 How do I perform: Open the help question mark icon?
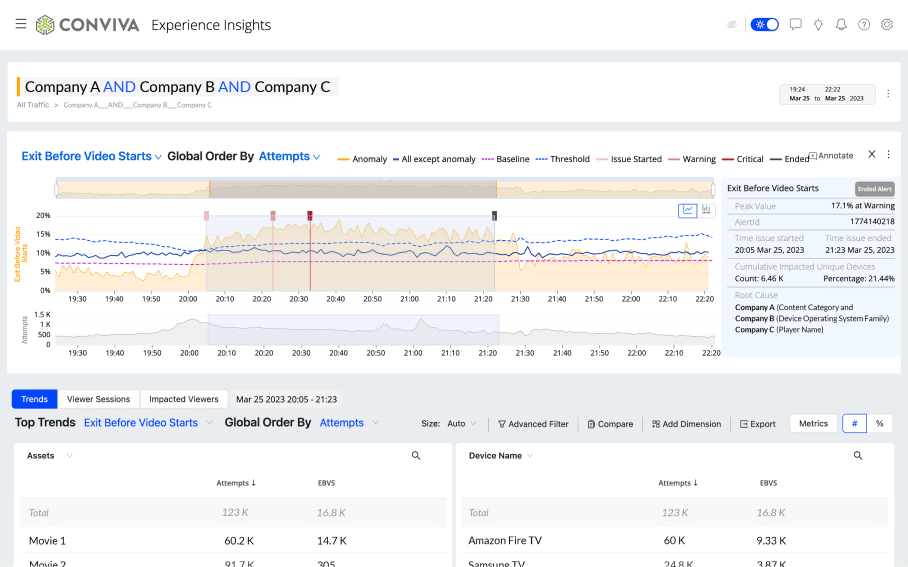point(864,24)
